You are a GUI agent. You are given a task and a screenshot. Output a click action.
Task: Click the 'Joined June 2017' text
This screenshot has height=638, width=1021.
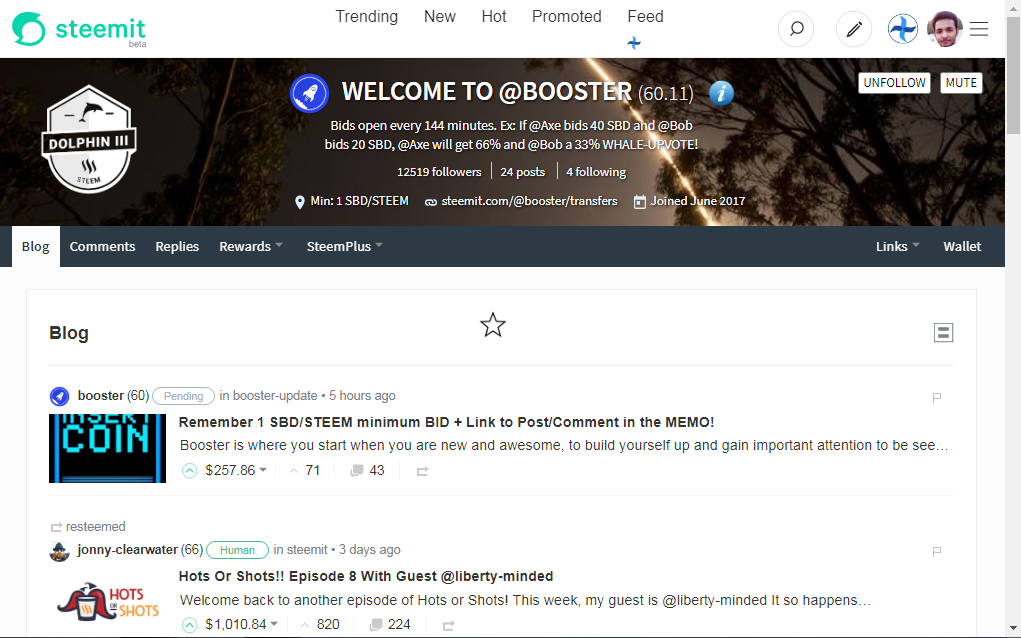(x=697, y=201)
